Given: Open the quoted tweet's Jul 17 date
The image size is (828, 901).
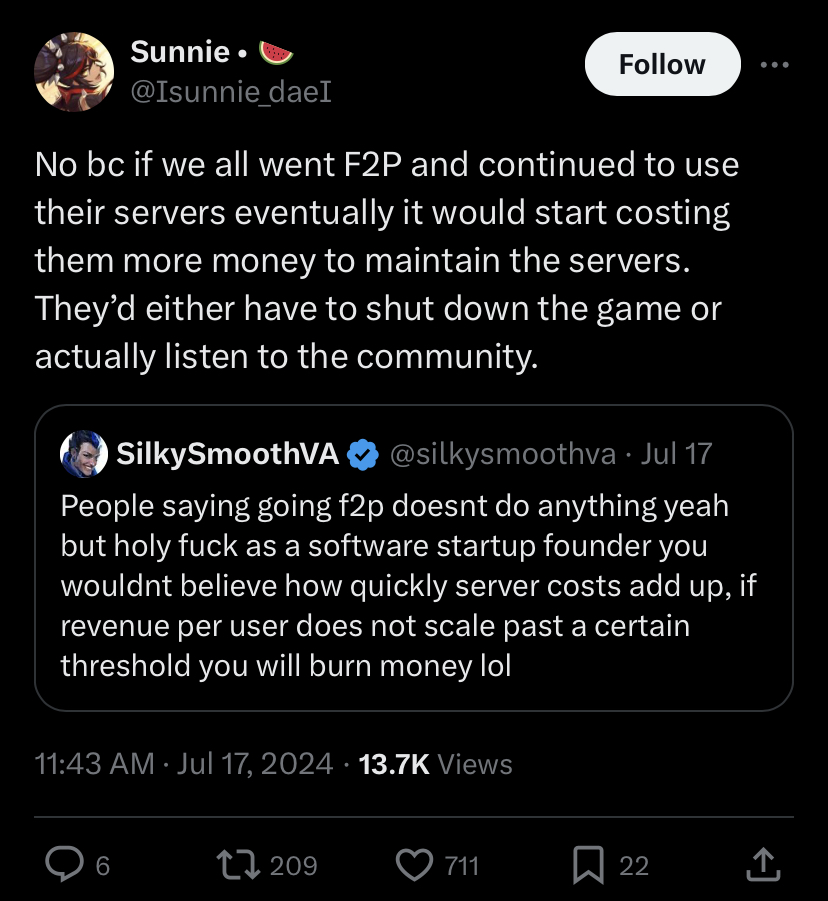Looking at the screenshot, I should point(676,455).
